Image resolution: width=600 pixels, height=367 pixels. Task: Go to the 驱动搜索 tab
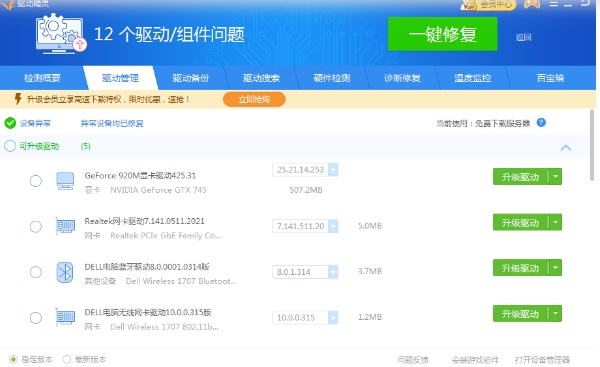[x=261, y=78]
